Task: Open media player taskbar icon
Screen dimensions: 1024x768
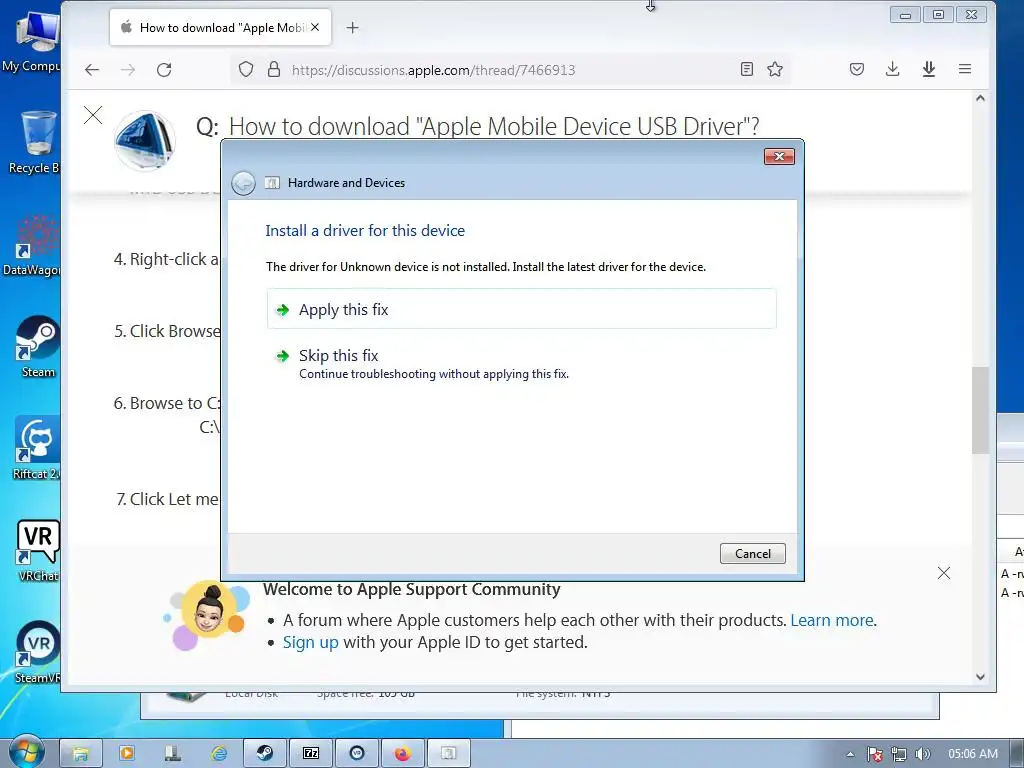Action: click(x=127, y=754)
